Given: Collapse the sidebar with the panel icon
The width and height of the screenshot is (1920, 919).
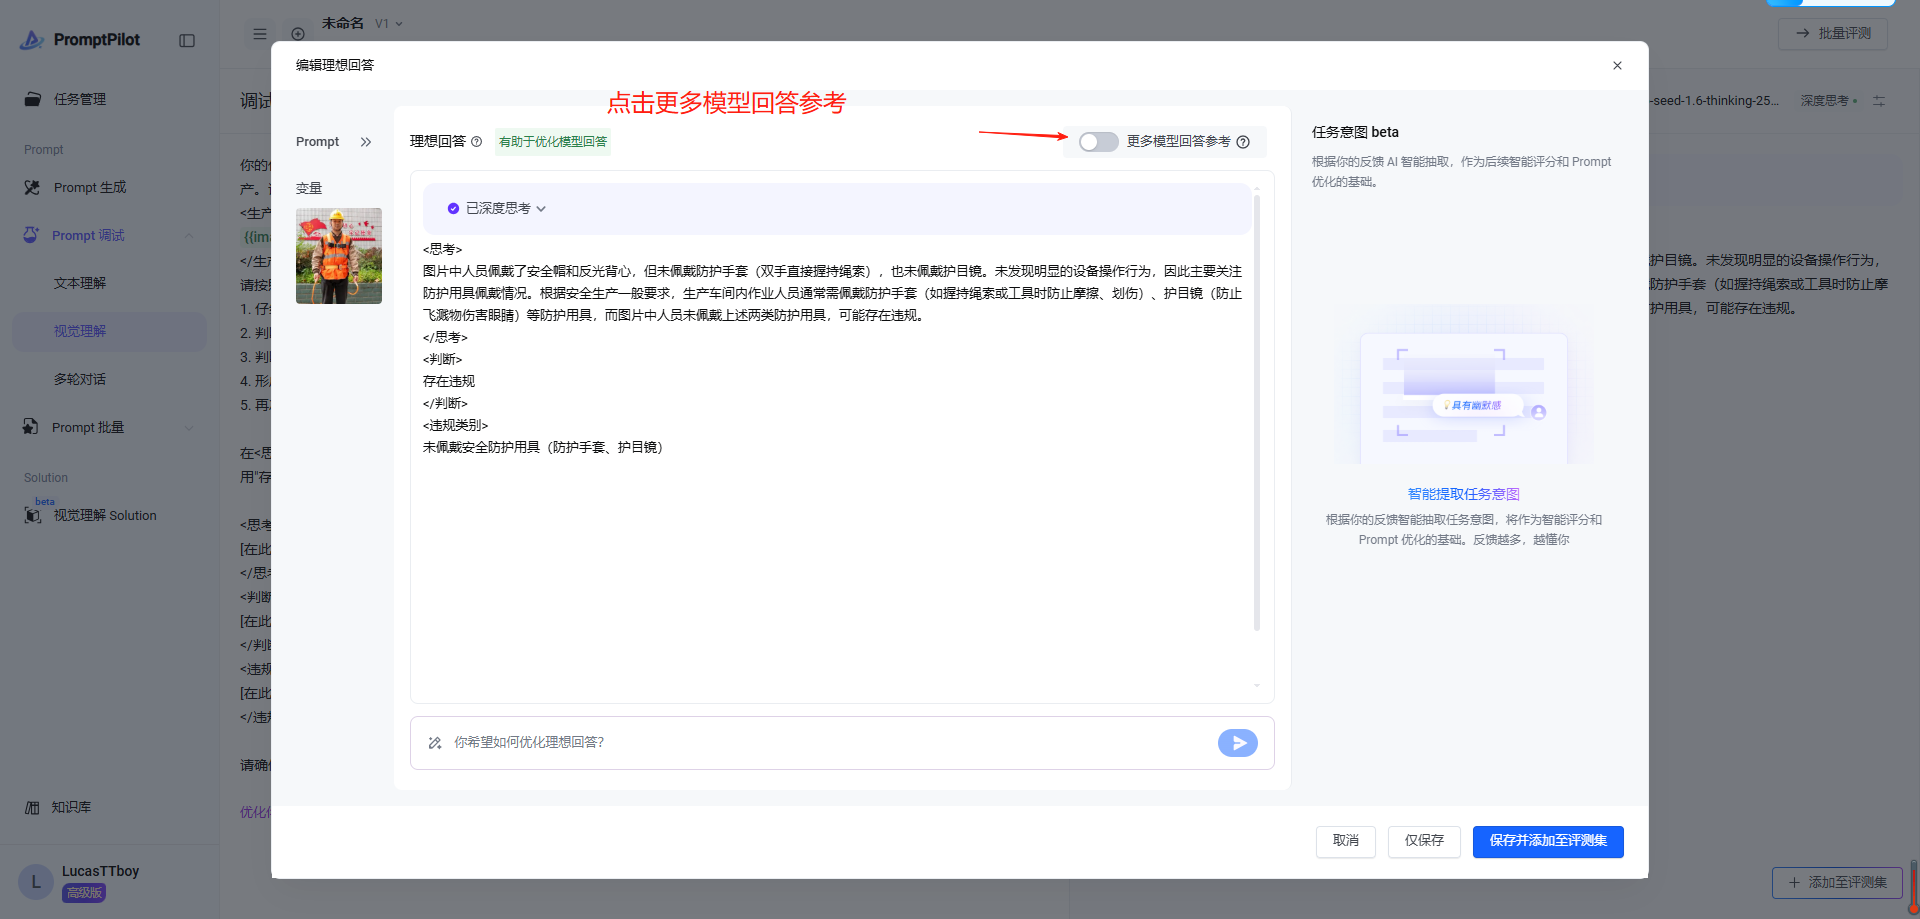Looking at the screenshot, I should coord(187,41).
